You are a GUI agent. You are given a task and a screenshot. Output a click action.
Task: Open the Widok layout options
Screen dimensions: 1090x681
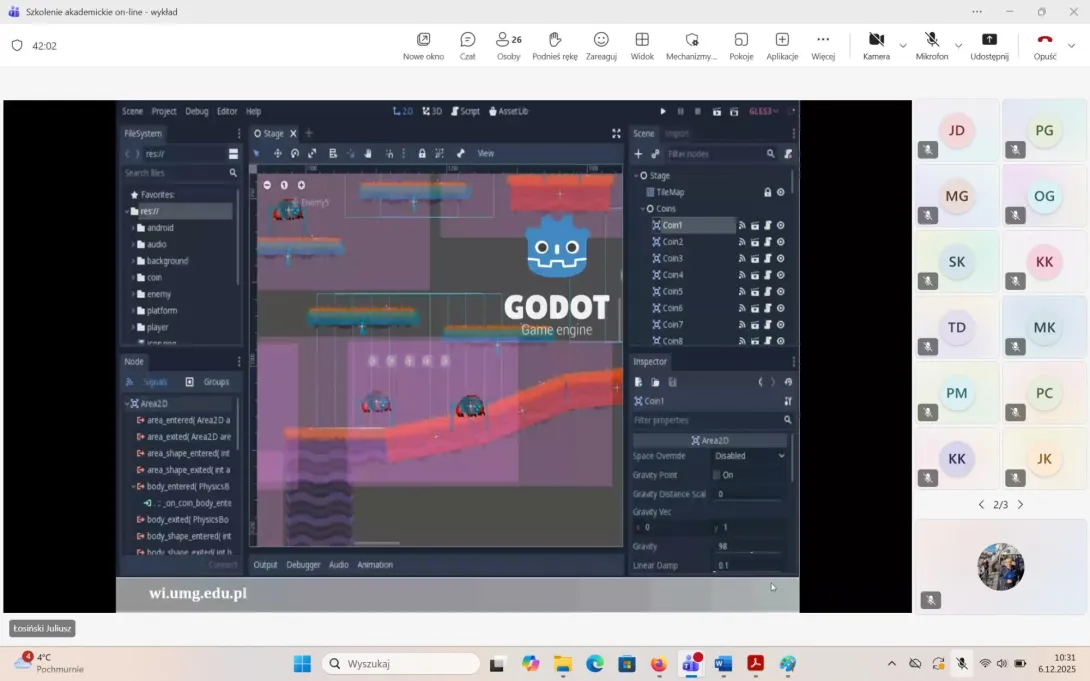pyautogui.click(x=642, y=45)
